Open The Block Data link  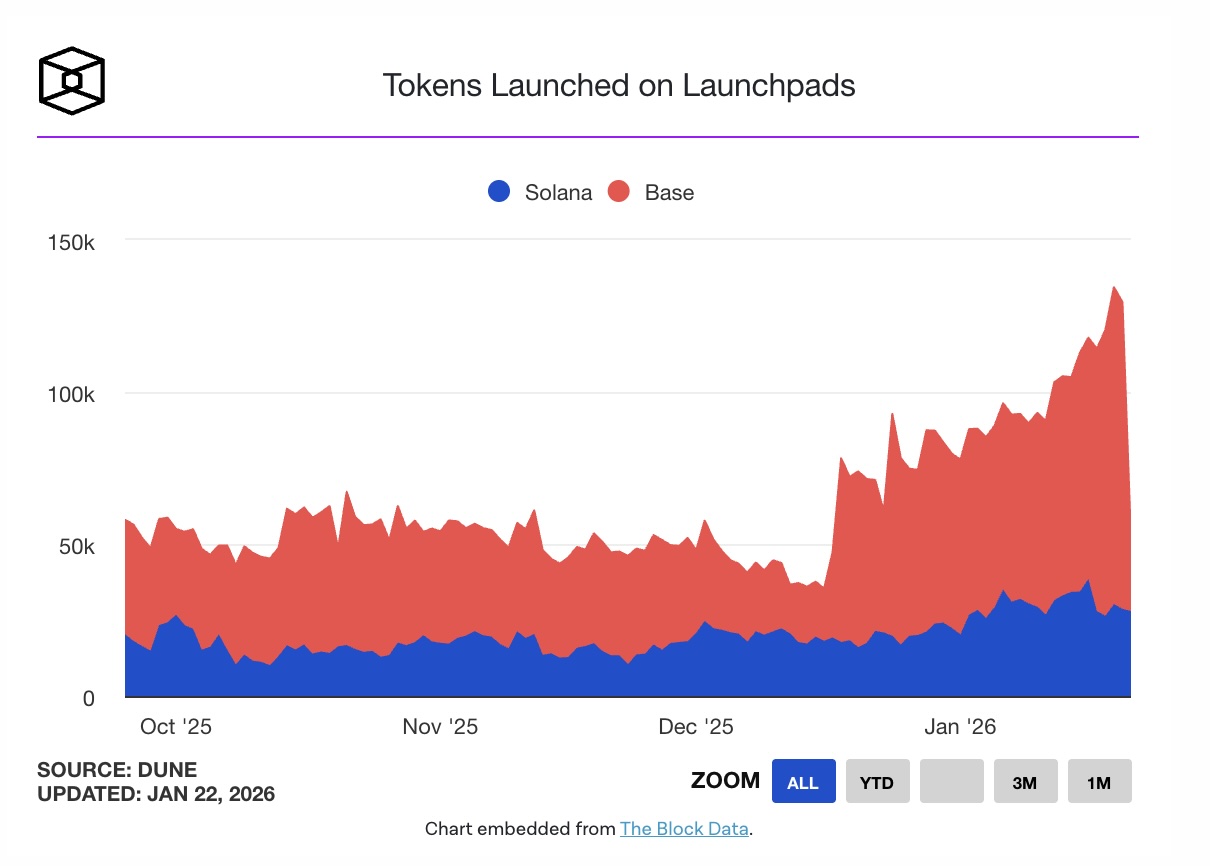684,828
